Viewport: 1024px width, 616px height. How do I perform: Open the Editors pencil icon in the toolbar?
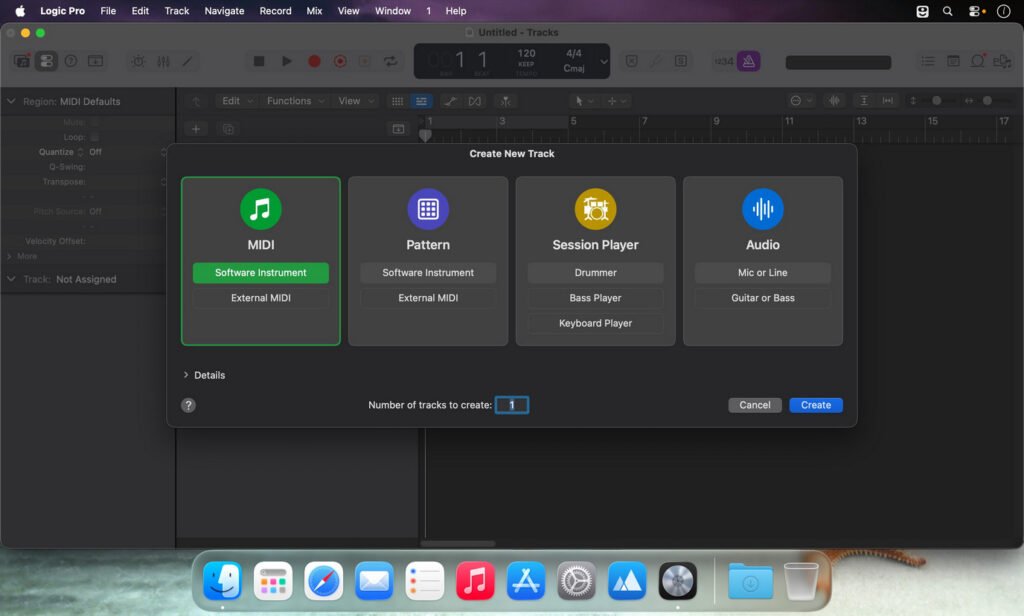pos(187,61)
